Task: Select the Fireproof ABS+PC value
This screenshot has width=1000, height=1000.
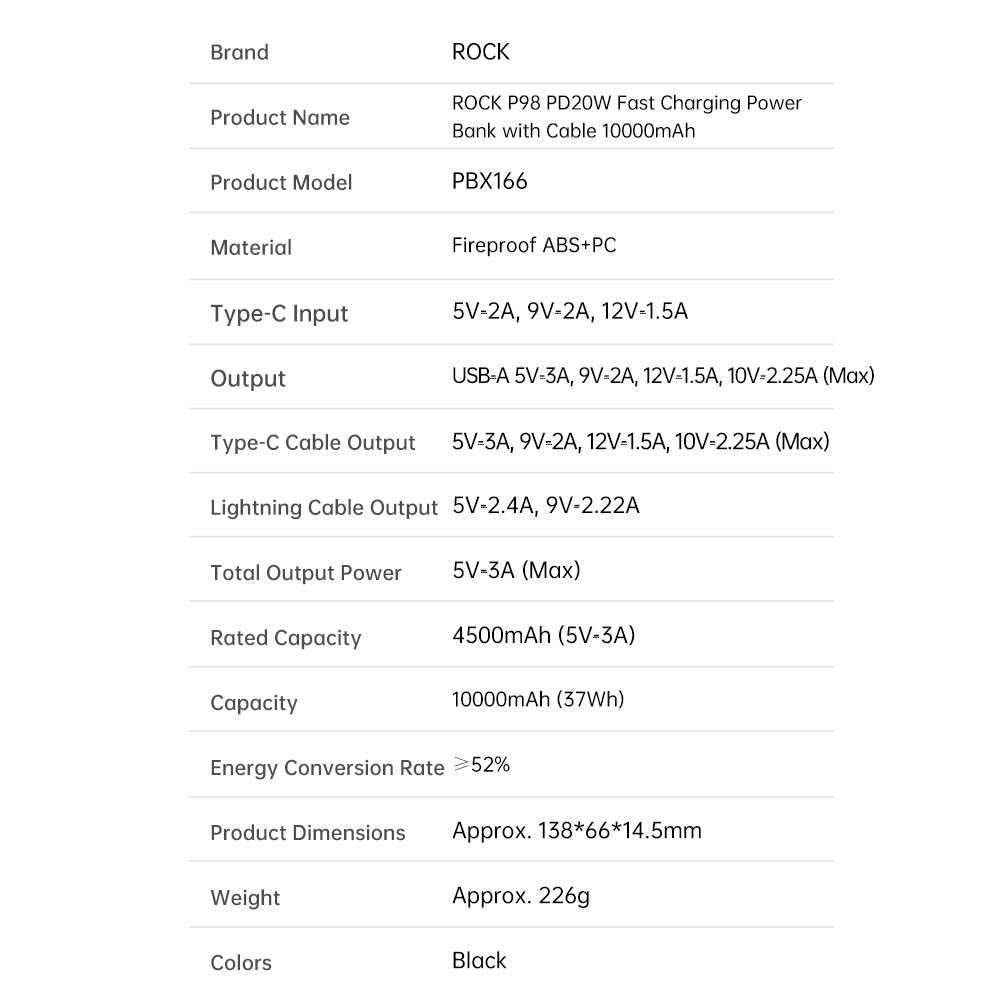Action: (534, 245)
